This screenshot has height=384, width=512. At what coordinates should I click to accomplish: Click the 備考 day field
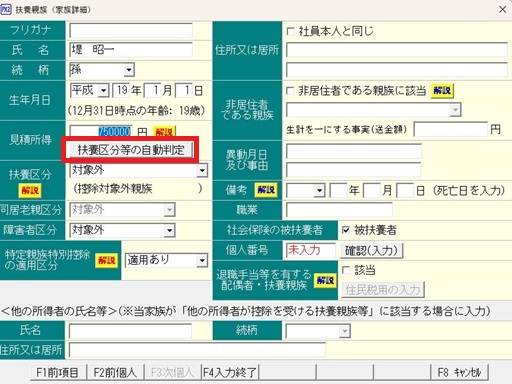(x=405, y=190)
